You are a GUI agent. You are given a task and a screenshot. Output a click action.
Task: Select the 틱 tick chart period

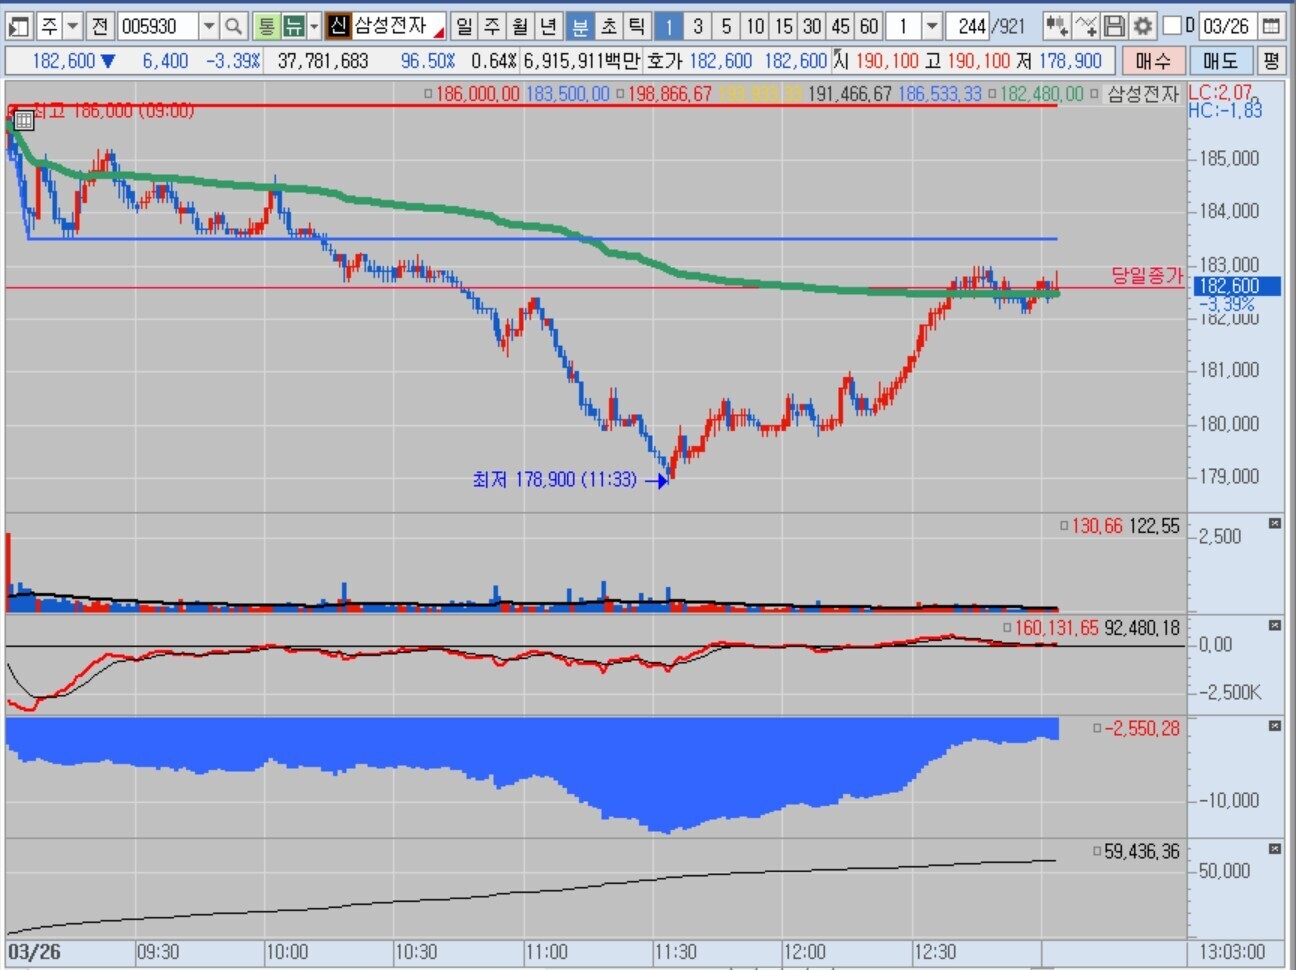click(636, 26)
